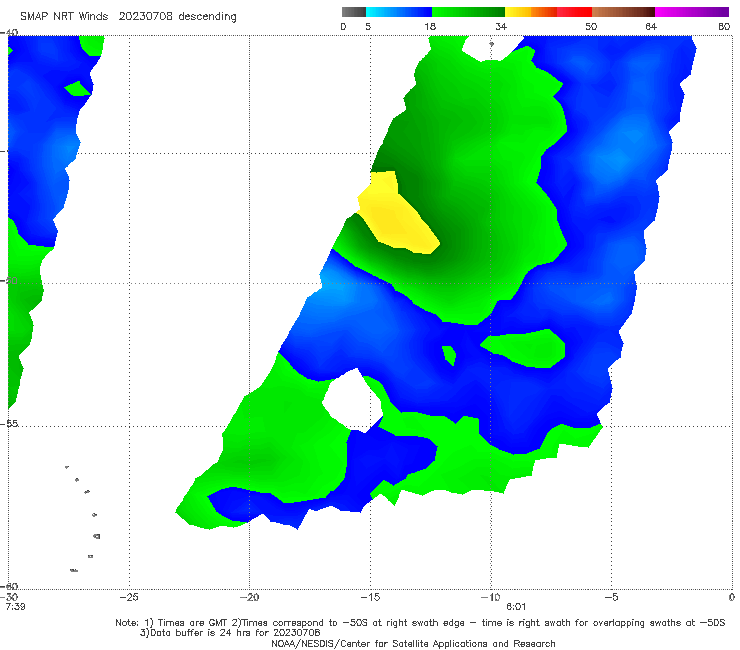Viewport: 740px width, 650px height.
Task: Click the NOAA/NESDIS credit line
Action: tap(413, 644)
